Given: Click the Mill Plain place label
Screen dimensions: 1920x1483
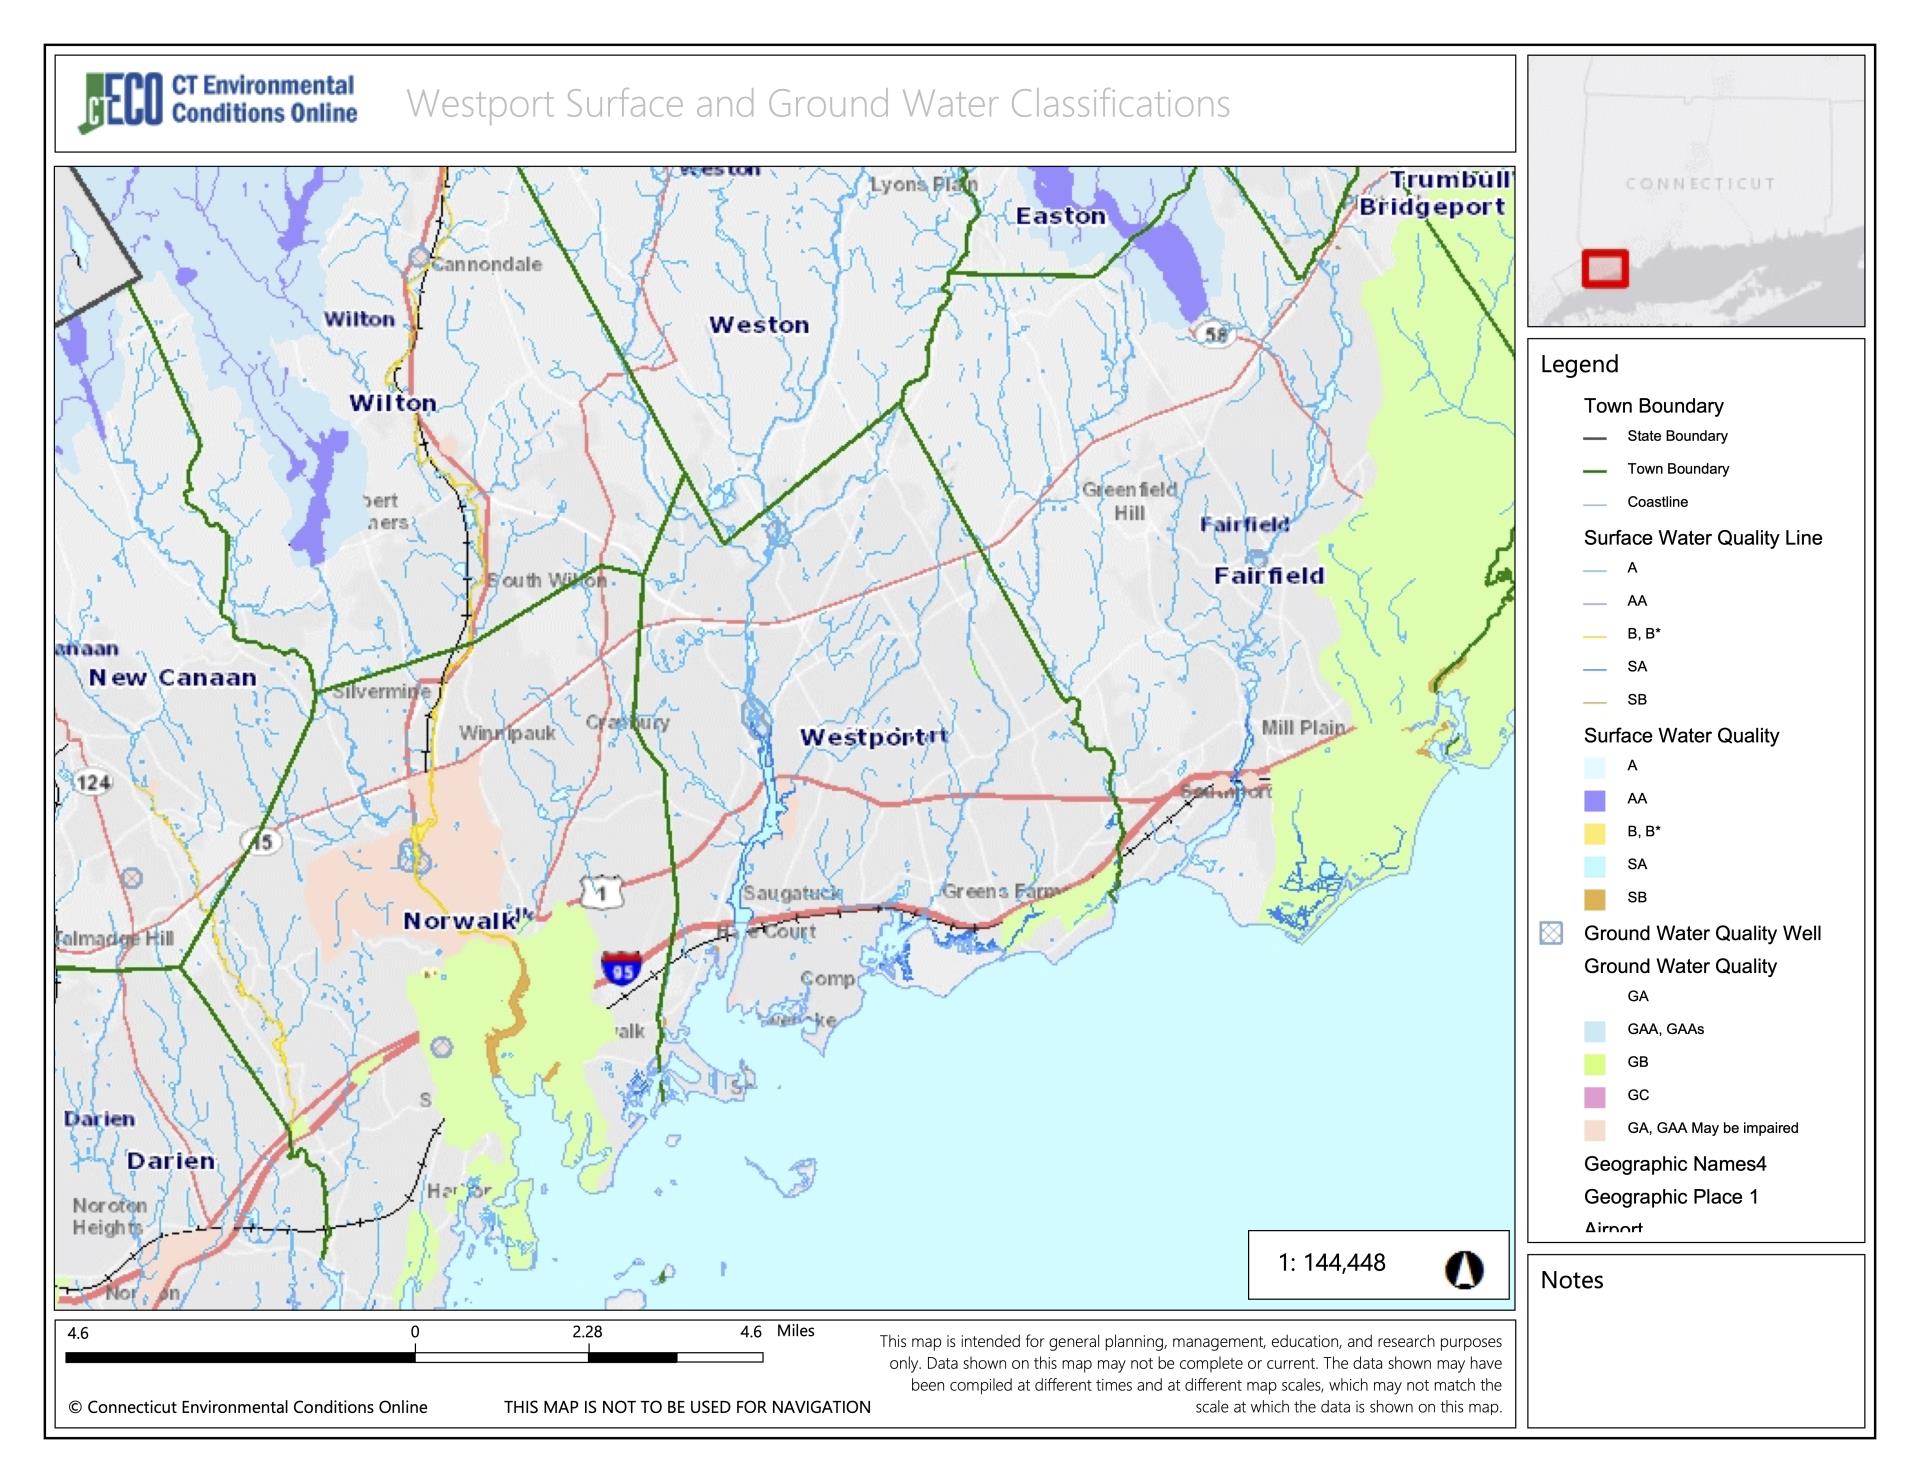Looking at the screenshot, I should point(1303,728).
